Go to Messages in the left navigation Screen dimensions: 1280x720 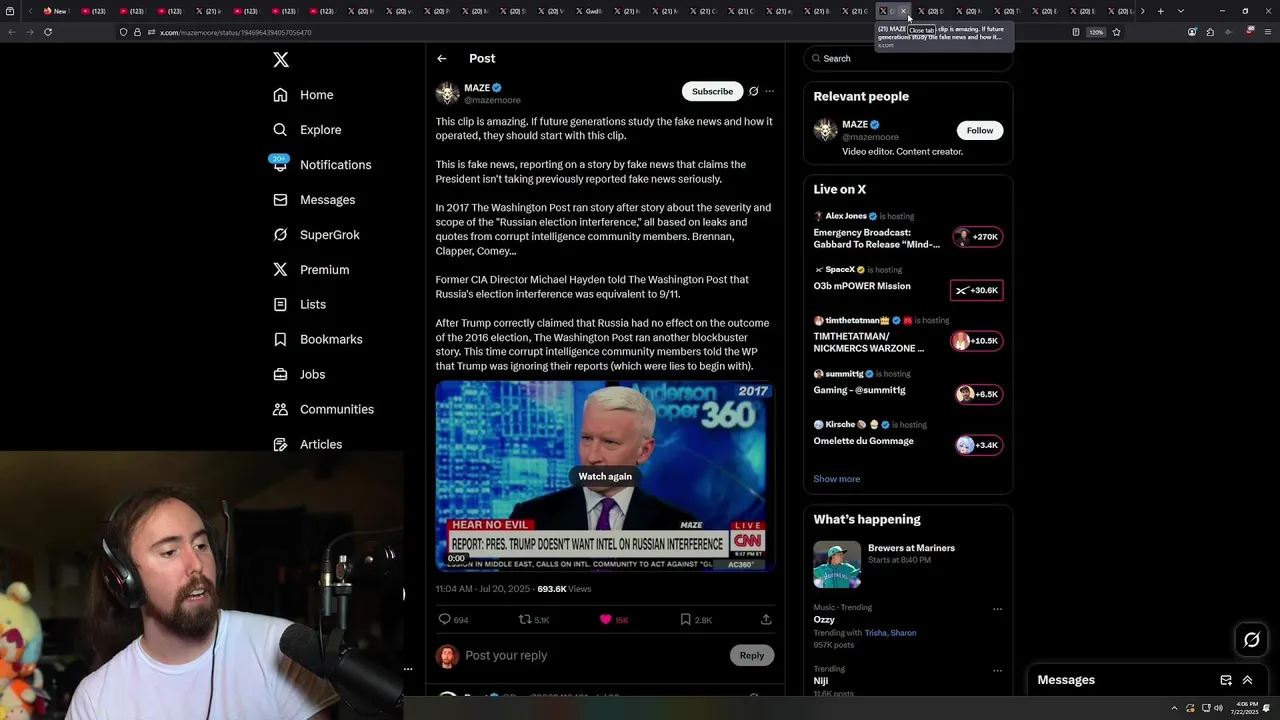pos(314,200)
